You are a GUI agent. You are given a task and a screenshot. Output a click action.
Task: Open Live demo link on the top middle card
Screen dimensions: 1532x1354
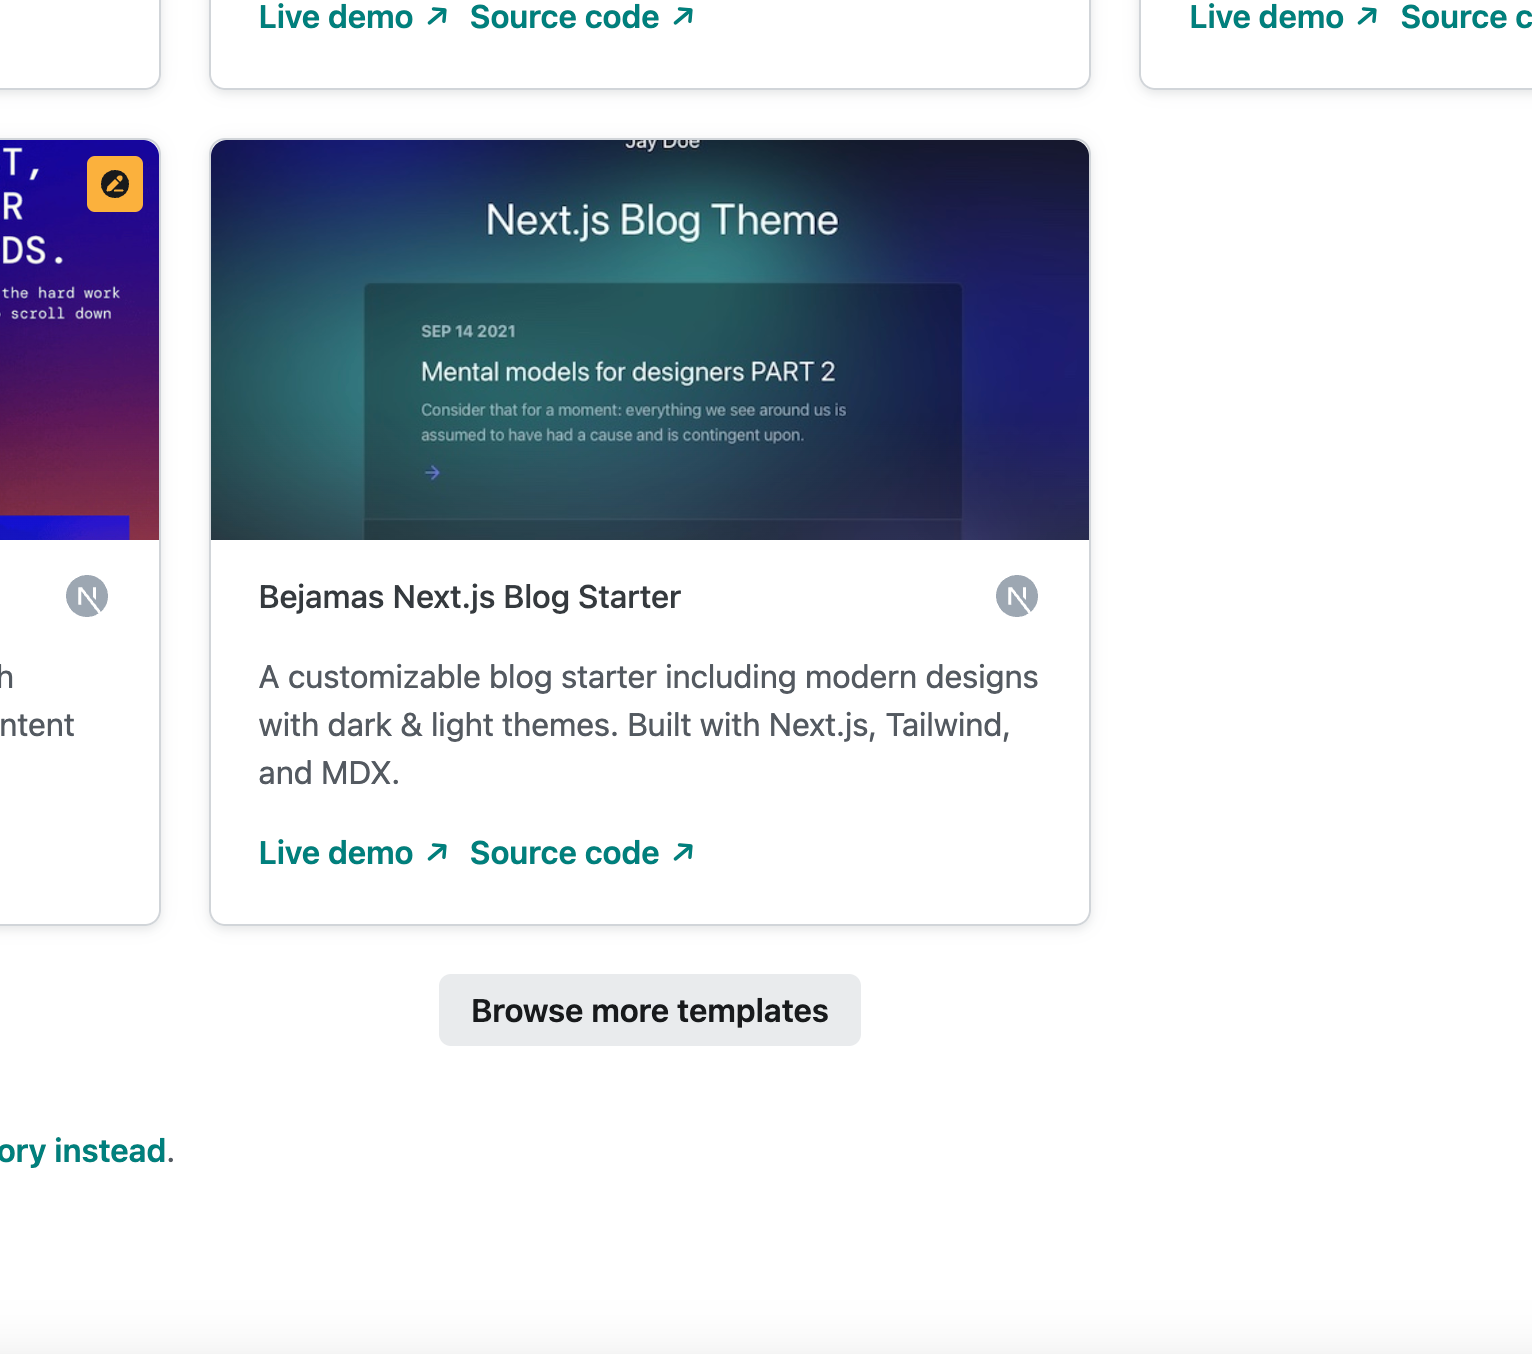click(x=353, y=17)
